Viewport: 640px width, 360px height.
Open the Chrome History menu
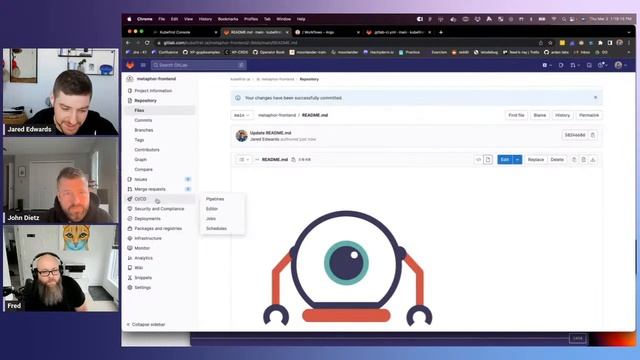pos(205,19)
